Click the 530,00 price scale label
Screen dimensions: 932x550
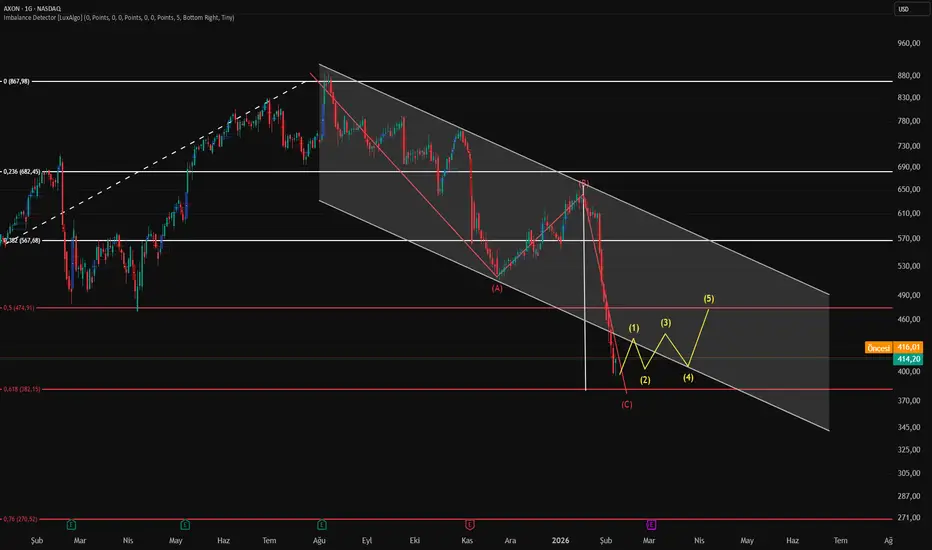908,266
